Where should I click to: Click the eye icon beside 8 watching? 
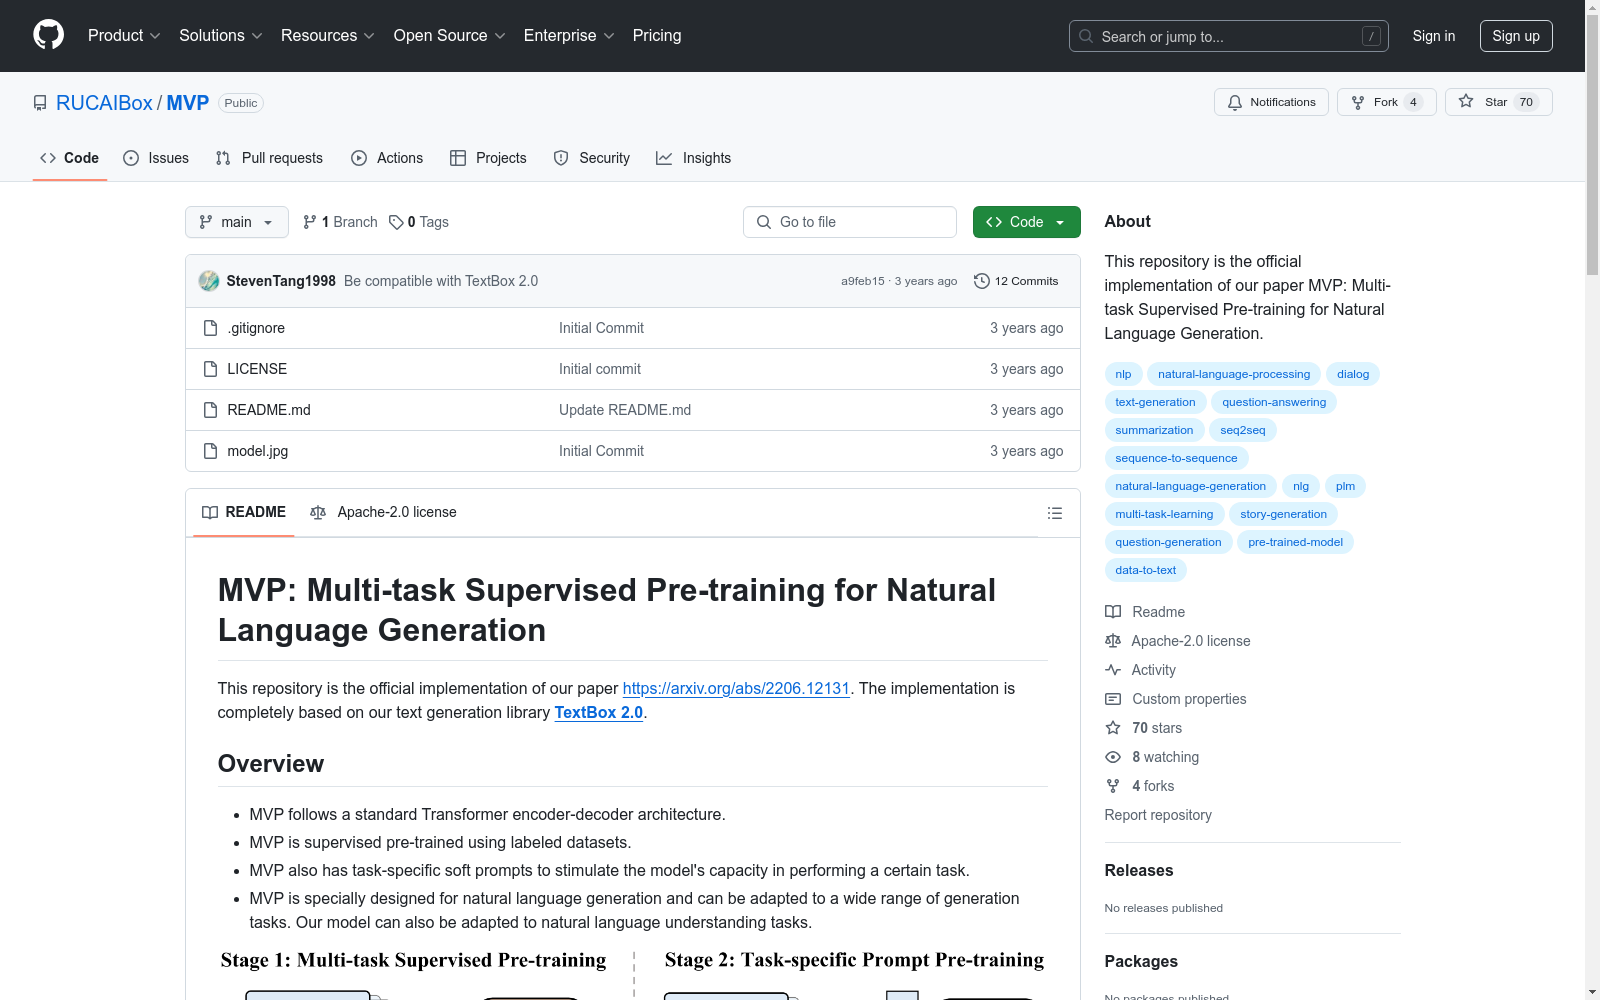click(1113, 757)
